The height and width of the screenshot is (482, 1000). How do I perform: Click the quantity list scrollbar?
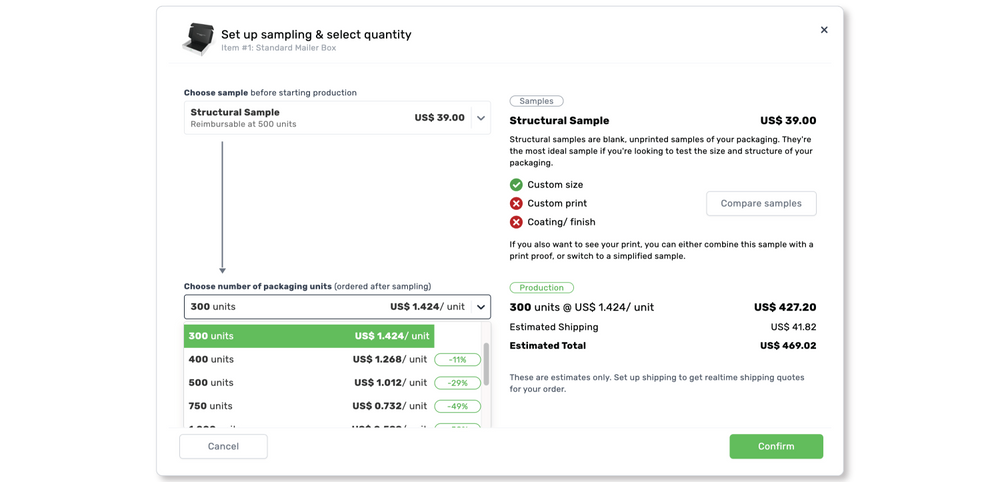point(487,363)
